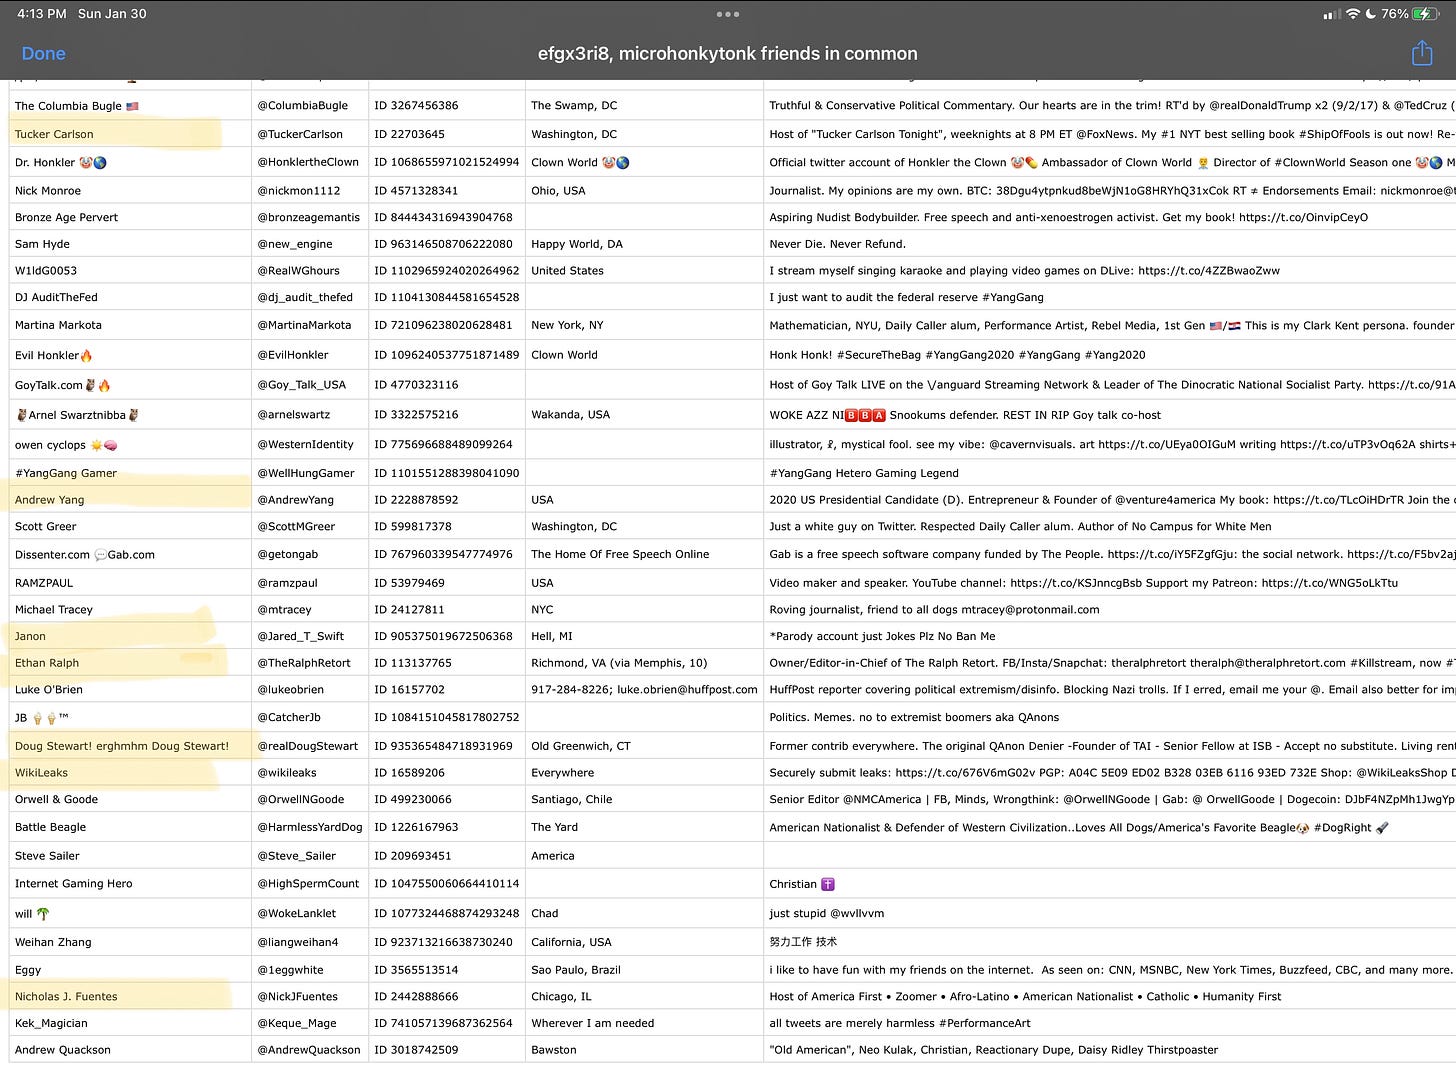Tap the three-dot multitasking indicator

(728, 14)
